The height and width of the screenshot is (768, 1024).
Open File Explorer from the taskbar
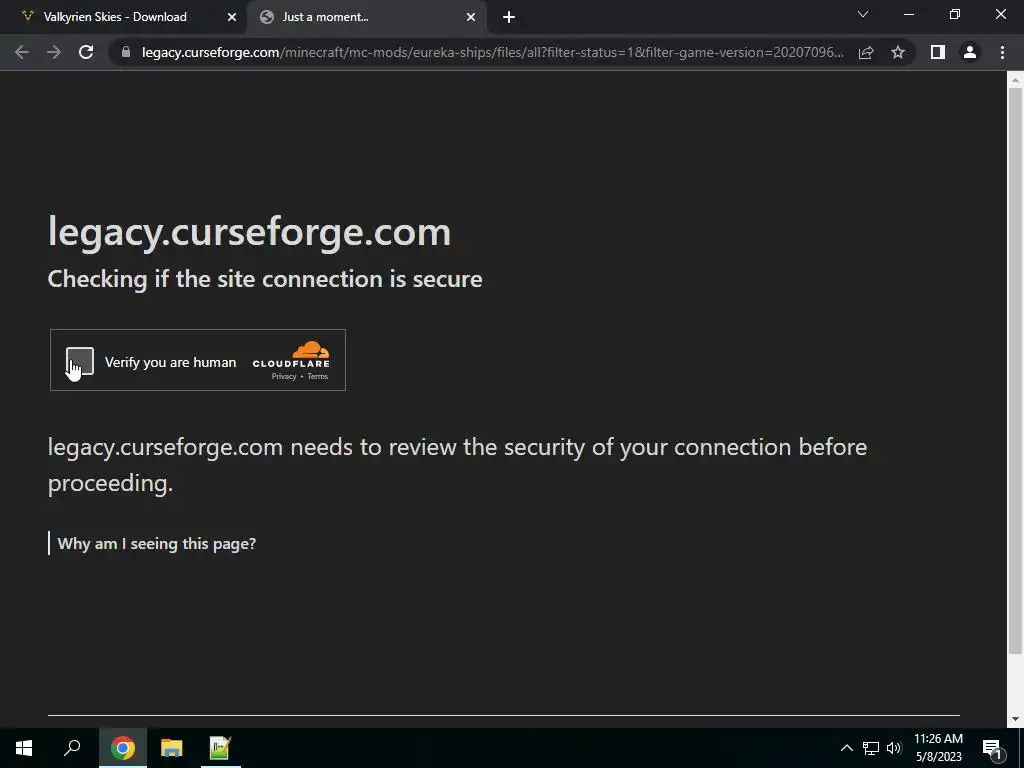[x=171, y=748]
